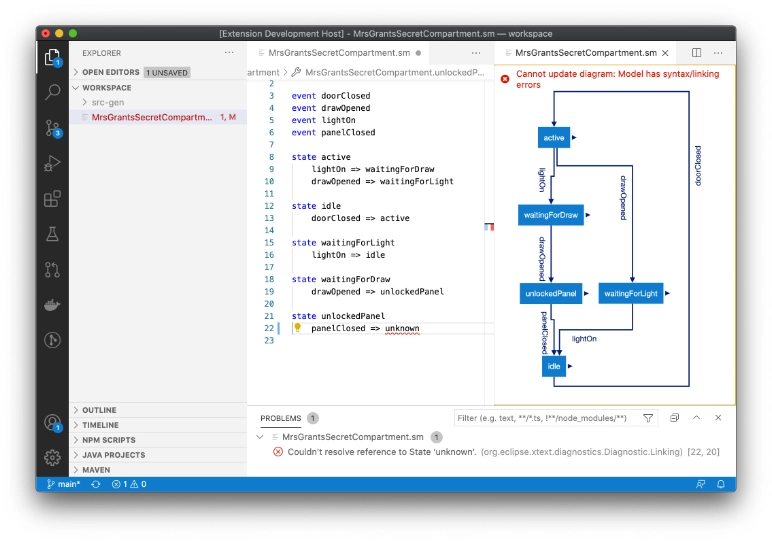This screenshot has height=542, width=772.
Task: Click errors and warnings count in status bar
Action: [129, 484]
